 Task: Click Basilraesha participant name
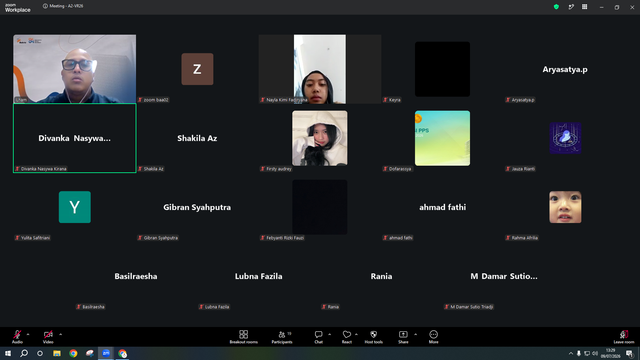click(136, 276)
